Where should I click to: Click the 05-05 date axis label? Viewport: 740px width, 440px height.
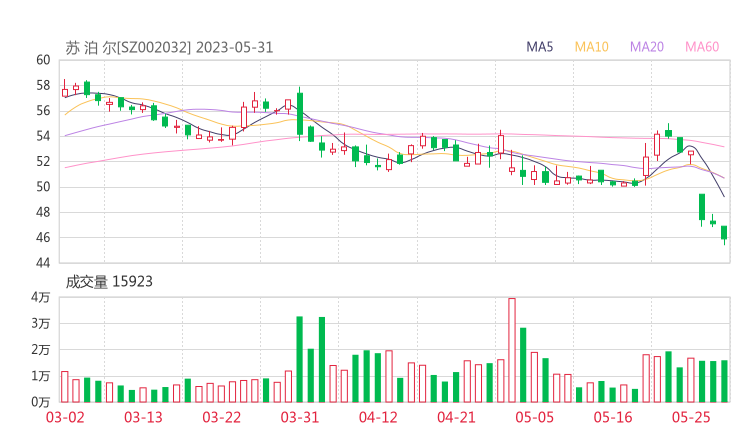click(x=535, y=417)
